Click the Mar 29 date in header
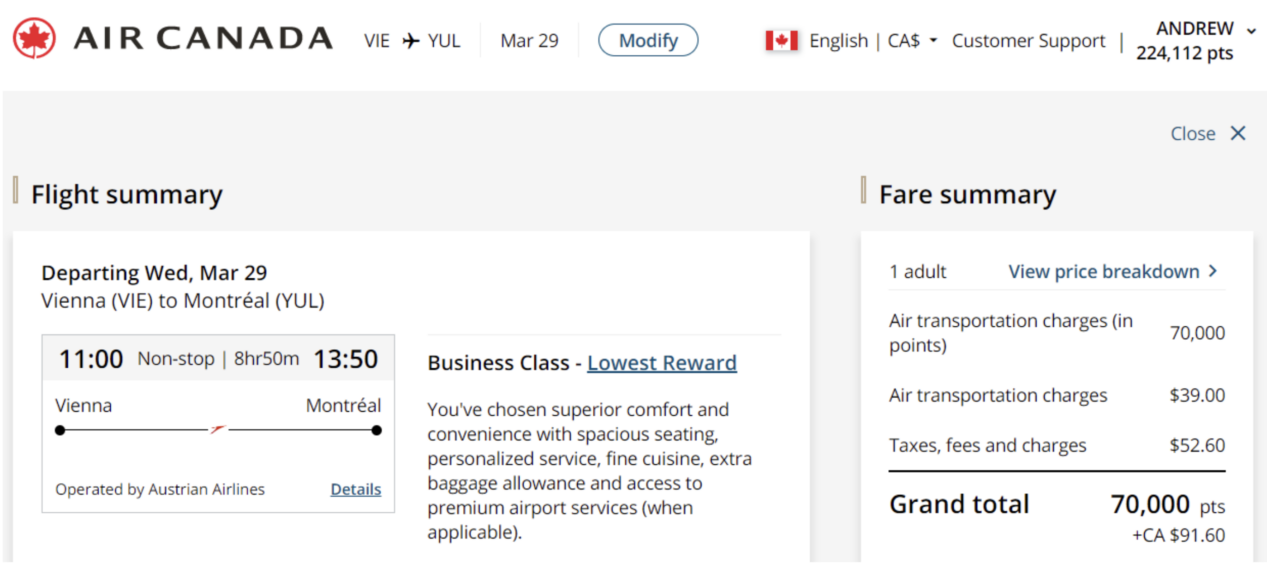The height and width of the screenshot is (575, 1267). (x=529, y=41)
